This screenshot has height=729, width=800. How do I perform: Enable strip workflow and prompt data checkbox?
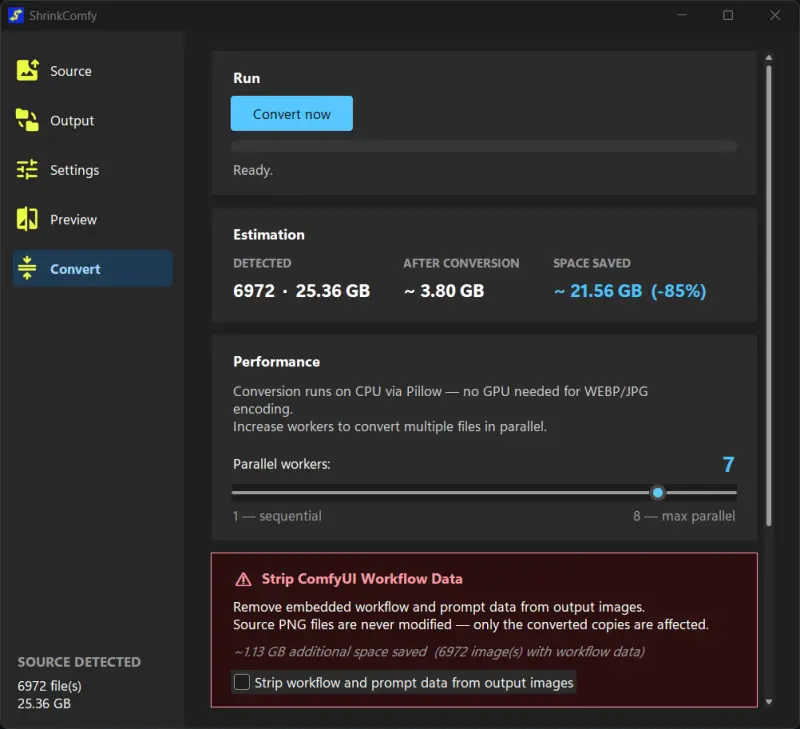(x=242, y=682)
